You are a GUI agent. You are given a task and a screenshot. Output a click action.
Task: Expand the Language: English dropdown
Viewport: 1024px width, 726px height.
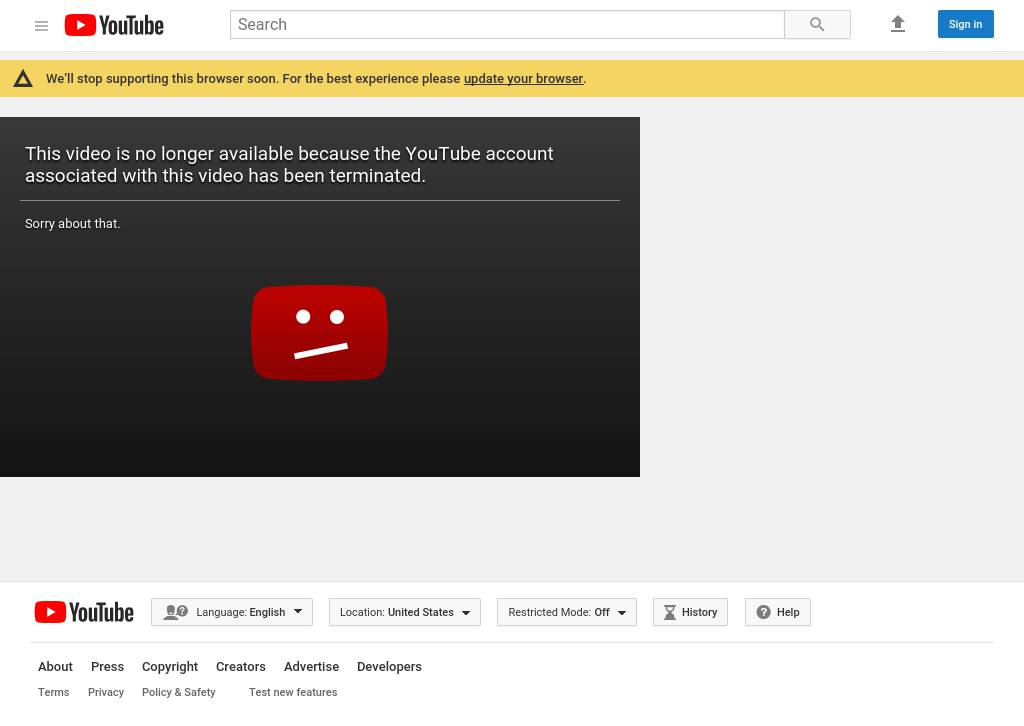click(x=232, y=612)
